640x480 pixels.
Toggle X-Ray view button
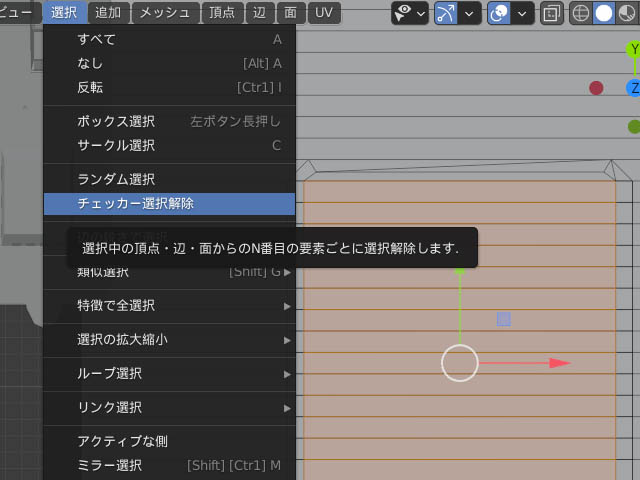click(x=551, y=13)
